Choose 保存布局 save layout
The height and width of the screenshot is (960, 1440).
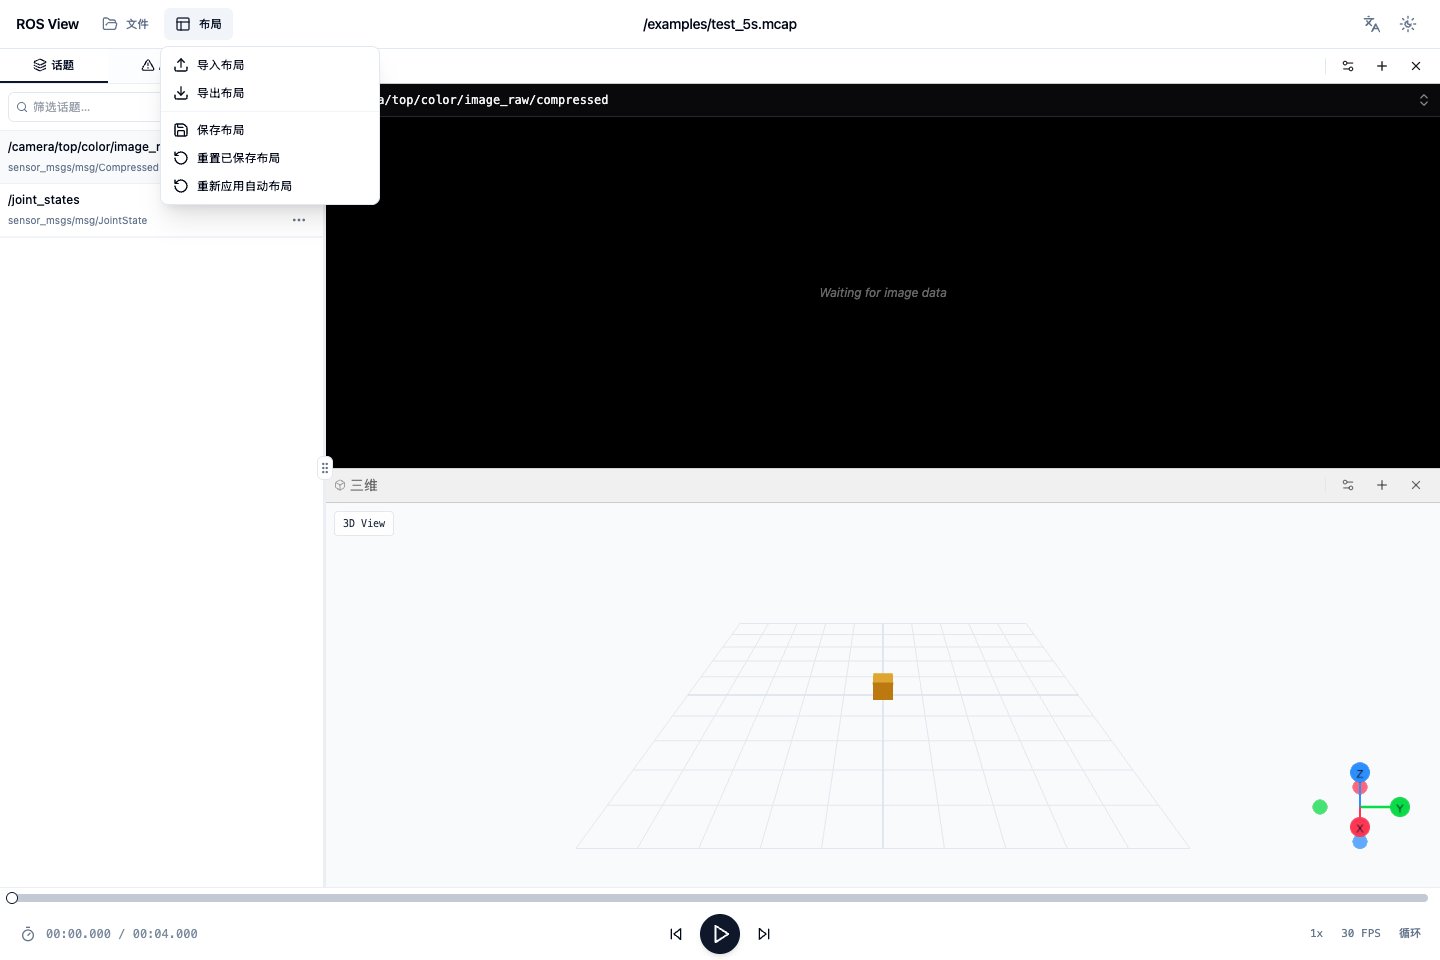270,130
